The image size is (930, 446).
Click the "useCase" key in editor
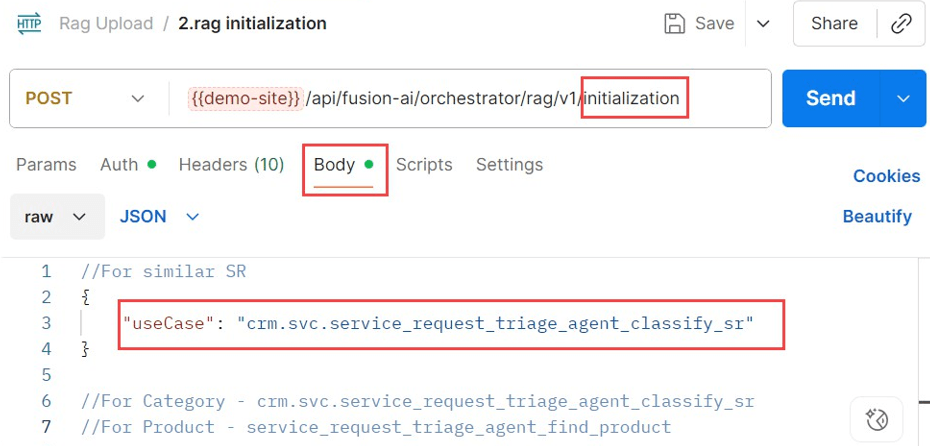(167, 324)
